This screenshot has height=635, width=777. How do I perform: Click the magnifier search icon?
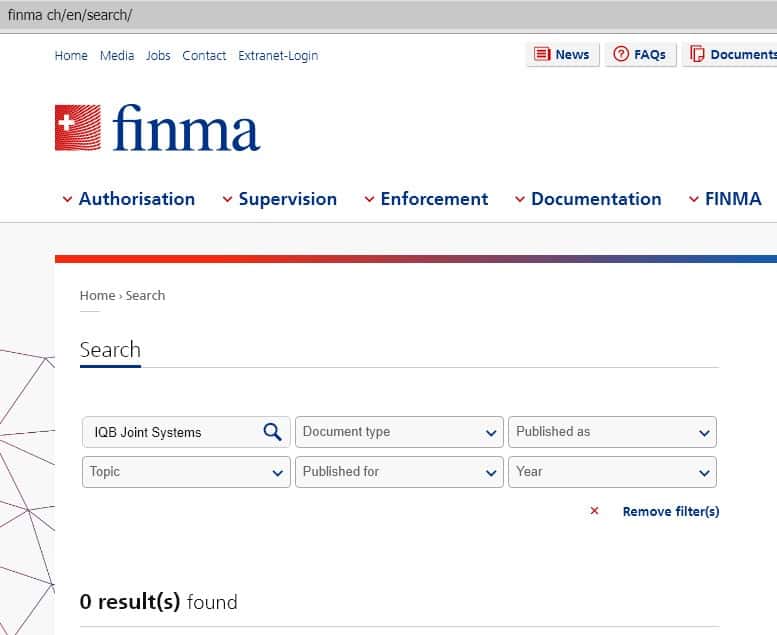(x=272, y=432)
